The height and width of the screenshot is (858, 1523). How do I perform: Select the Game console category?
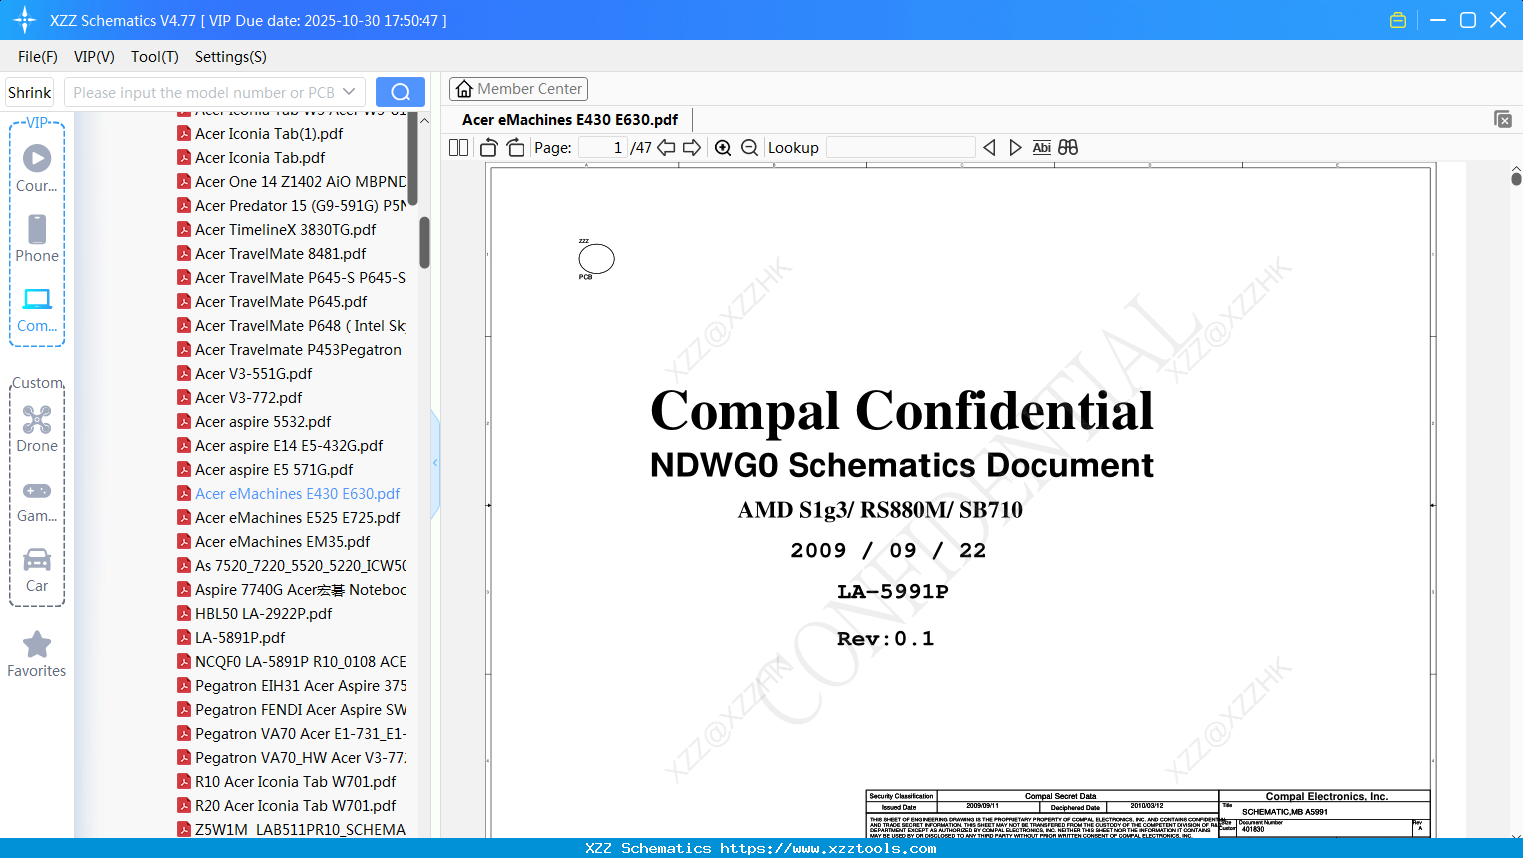pos(37,501)
